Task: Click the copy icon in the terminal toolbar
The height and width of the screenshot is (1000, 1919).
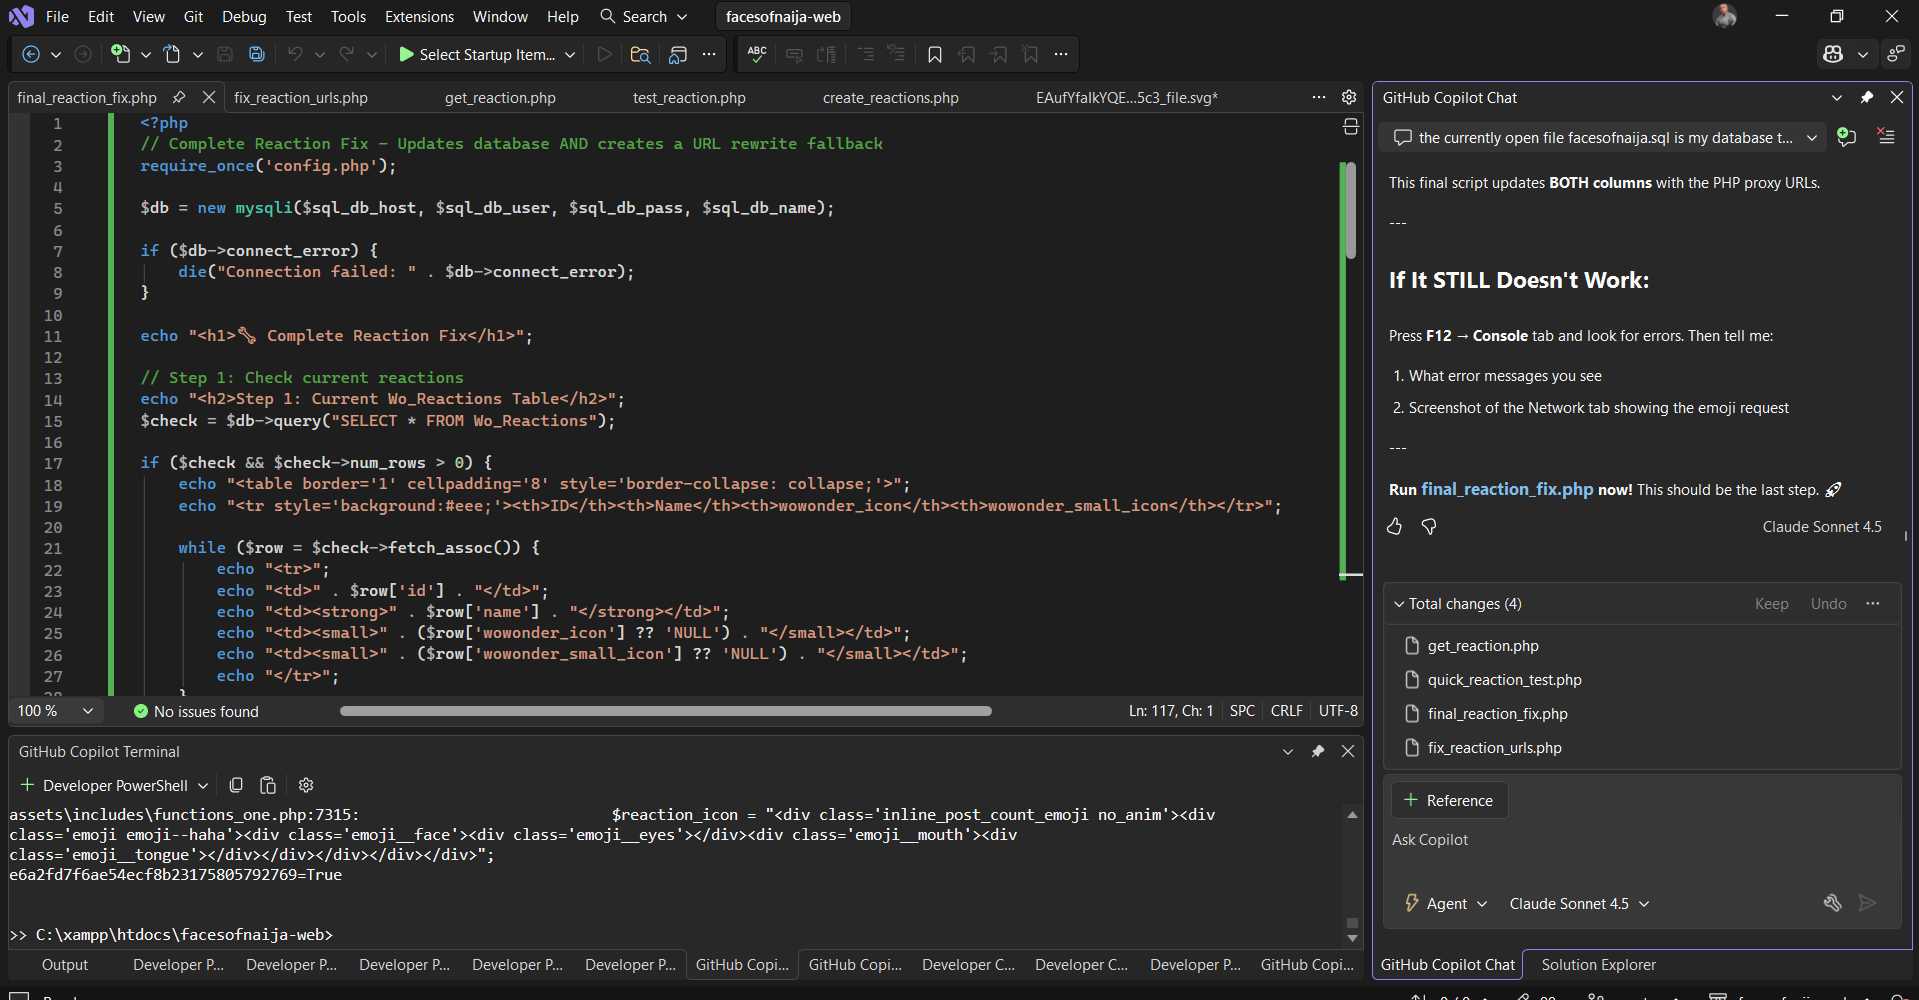Action: point(236,785)
